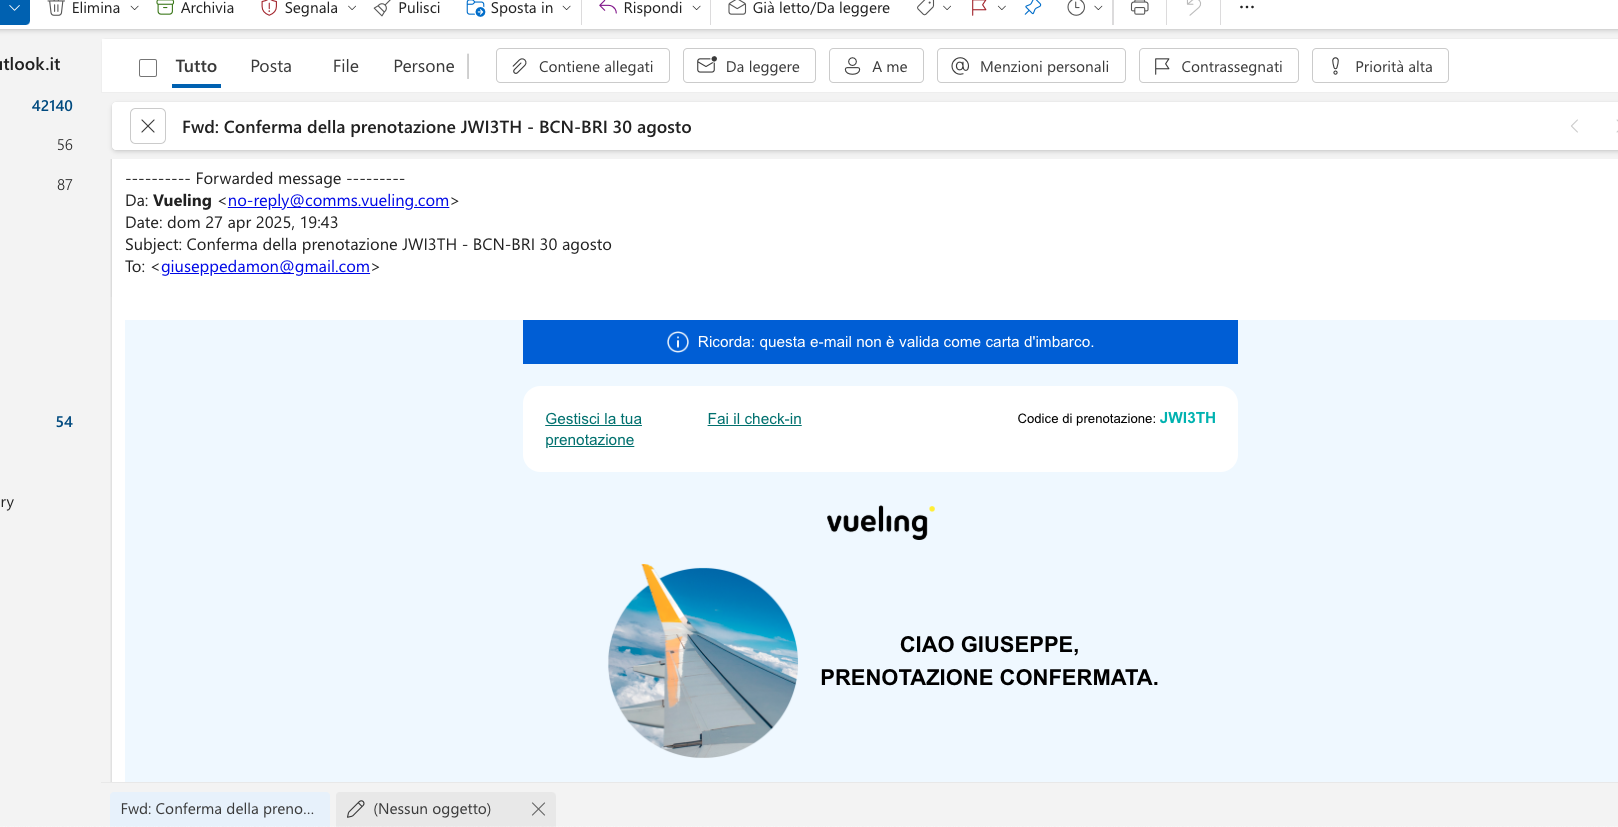1618x827 pixels.
Task: Click the Archivia archive button
Action: 196,8
